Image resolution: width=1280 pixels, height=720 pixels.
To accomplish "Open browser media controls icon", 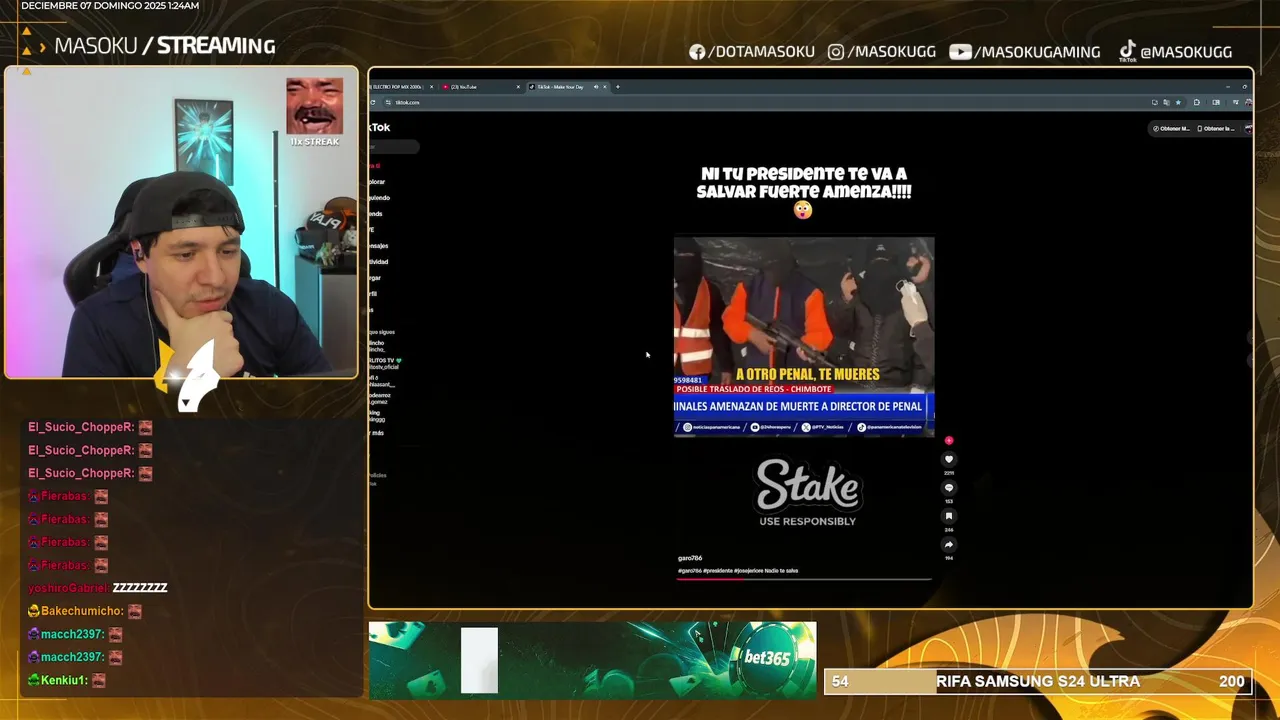I will click(1236, 102).
